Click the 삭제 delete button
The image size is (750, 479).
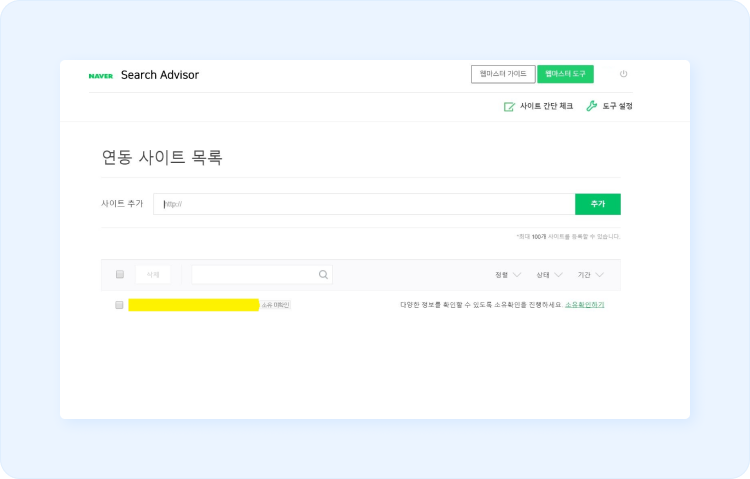(153, 274)
